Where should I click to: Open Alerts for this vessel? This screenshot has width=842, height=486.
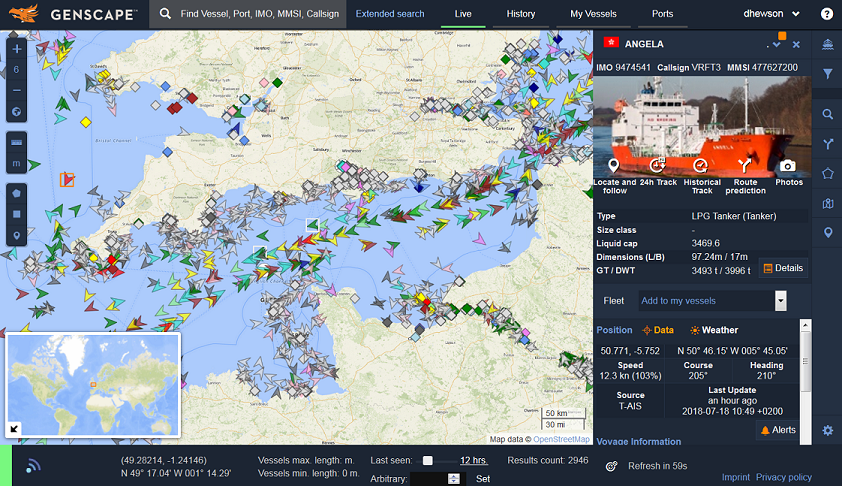(x=779, y=430)
